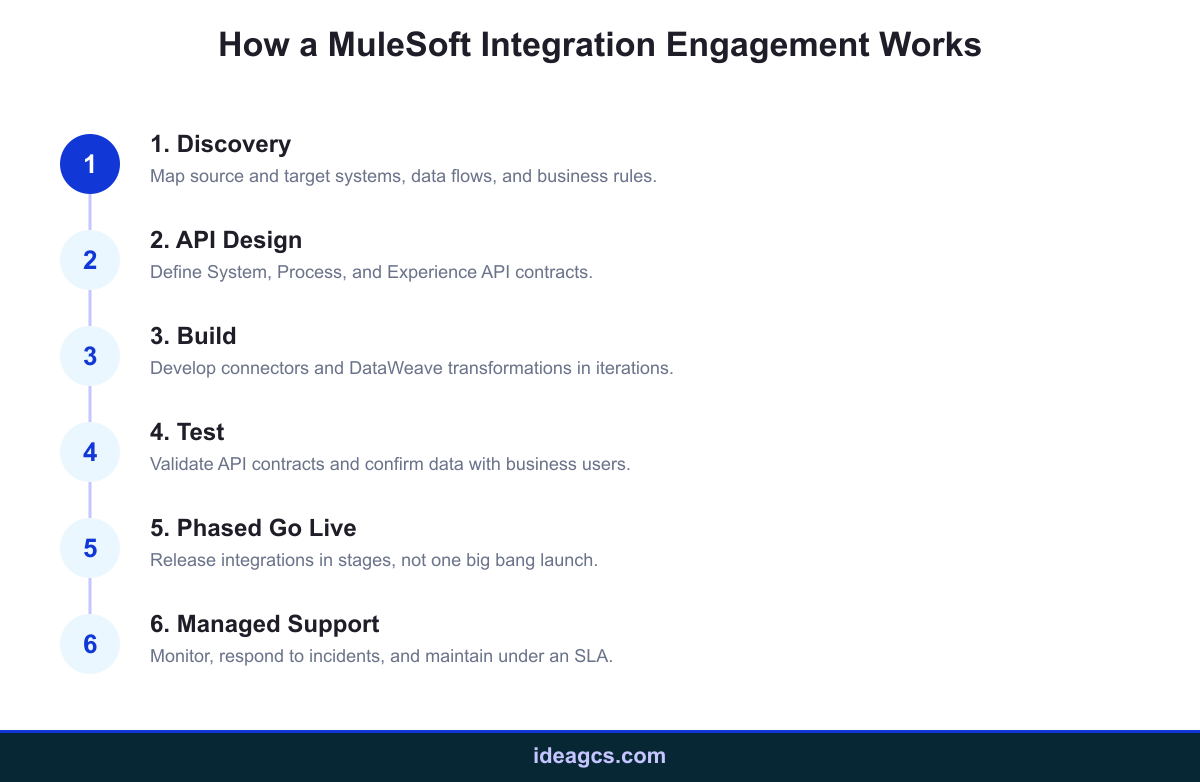Click the step 1 circle for Discovery
The image size is (1200, 782).
point(90,164)
